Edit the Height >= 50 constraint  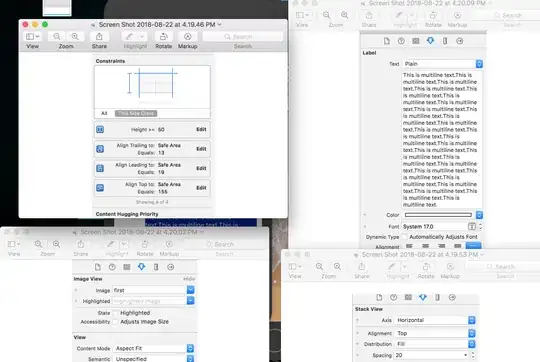(201, 129)
